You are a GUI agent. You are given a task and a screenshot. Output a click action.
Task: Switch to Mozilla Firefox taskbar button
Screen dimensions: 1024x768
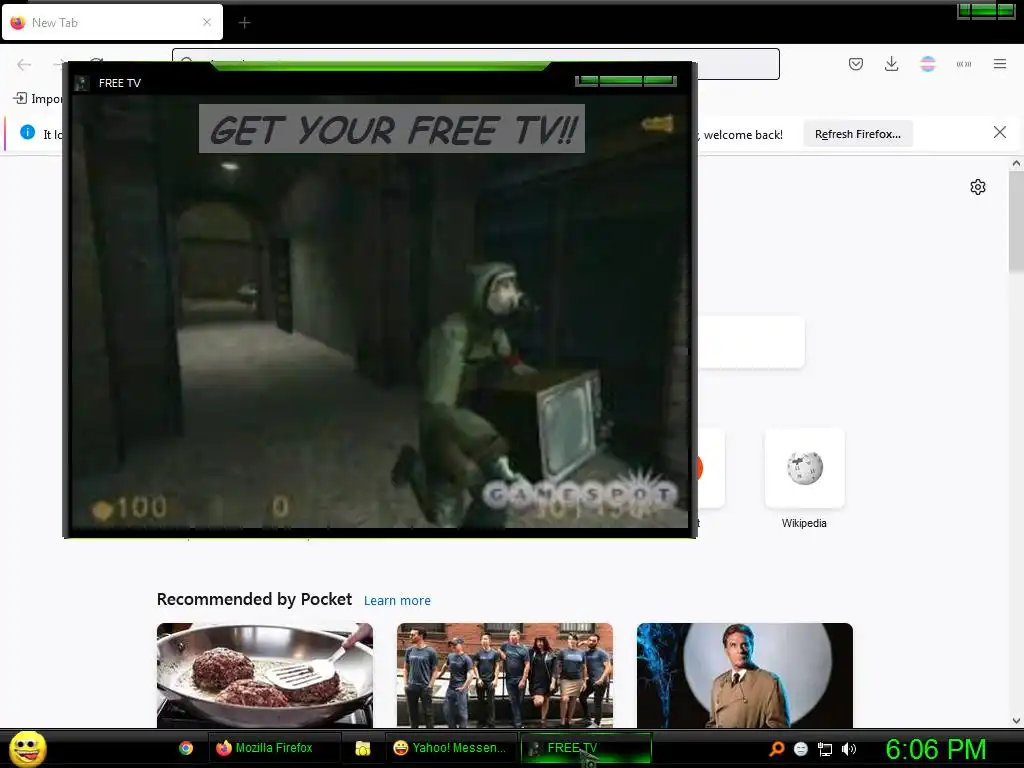pyautogui.click(x=274, y=748)
